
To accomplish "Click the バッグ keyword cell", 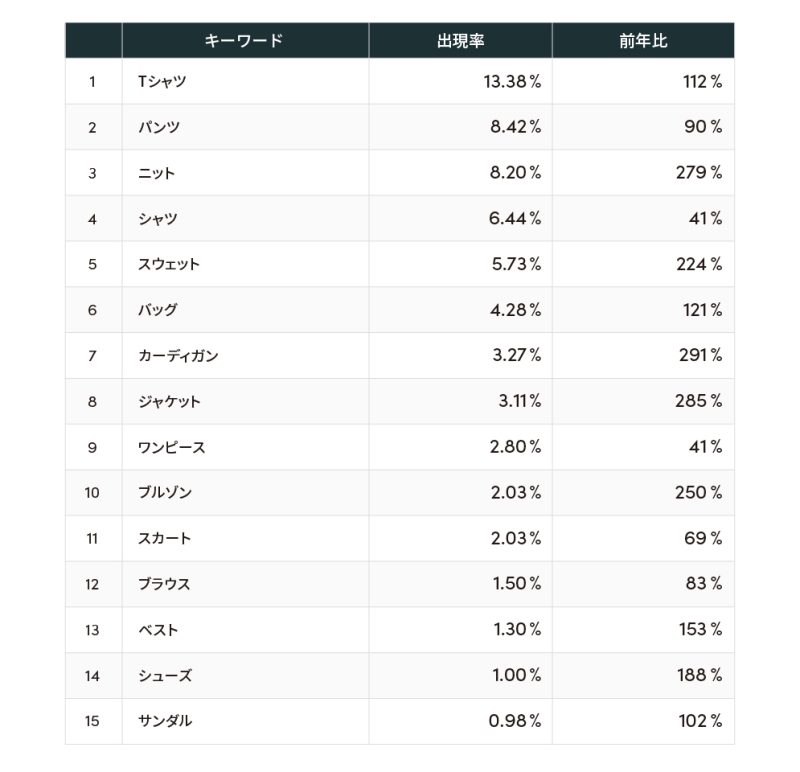I will [158, 310].
